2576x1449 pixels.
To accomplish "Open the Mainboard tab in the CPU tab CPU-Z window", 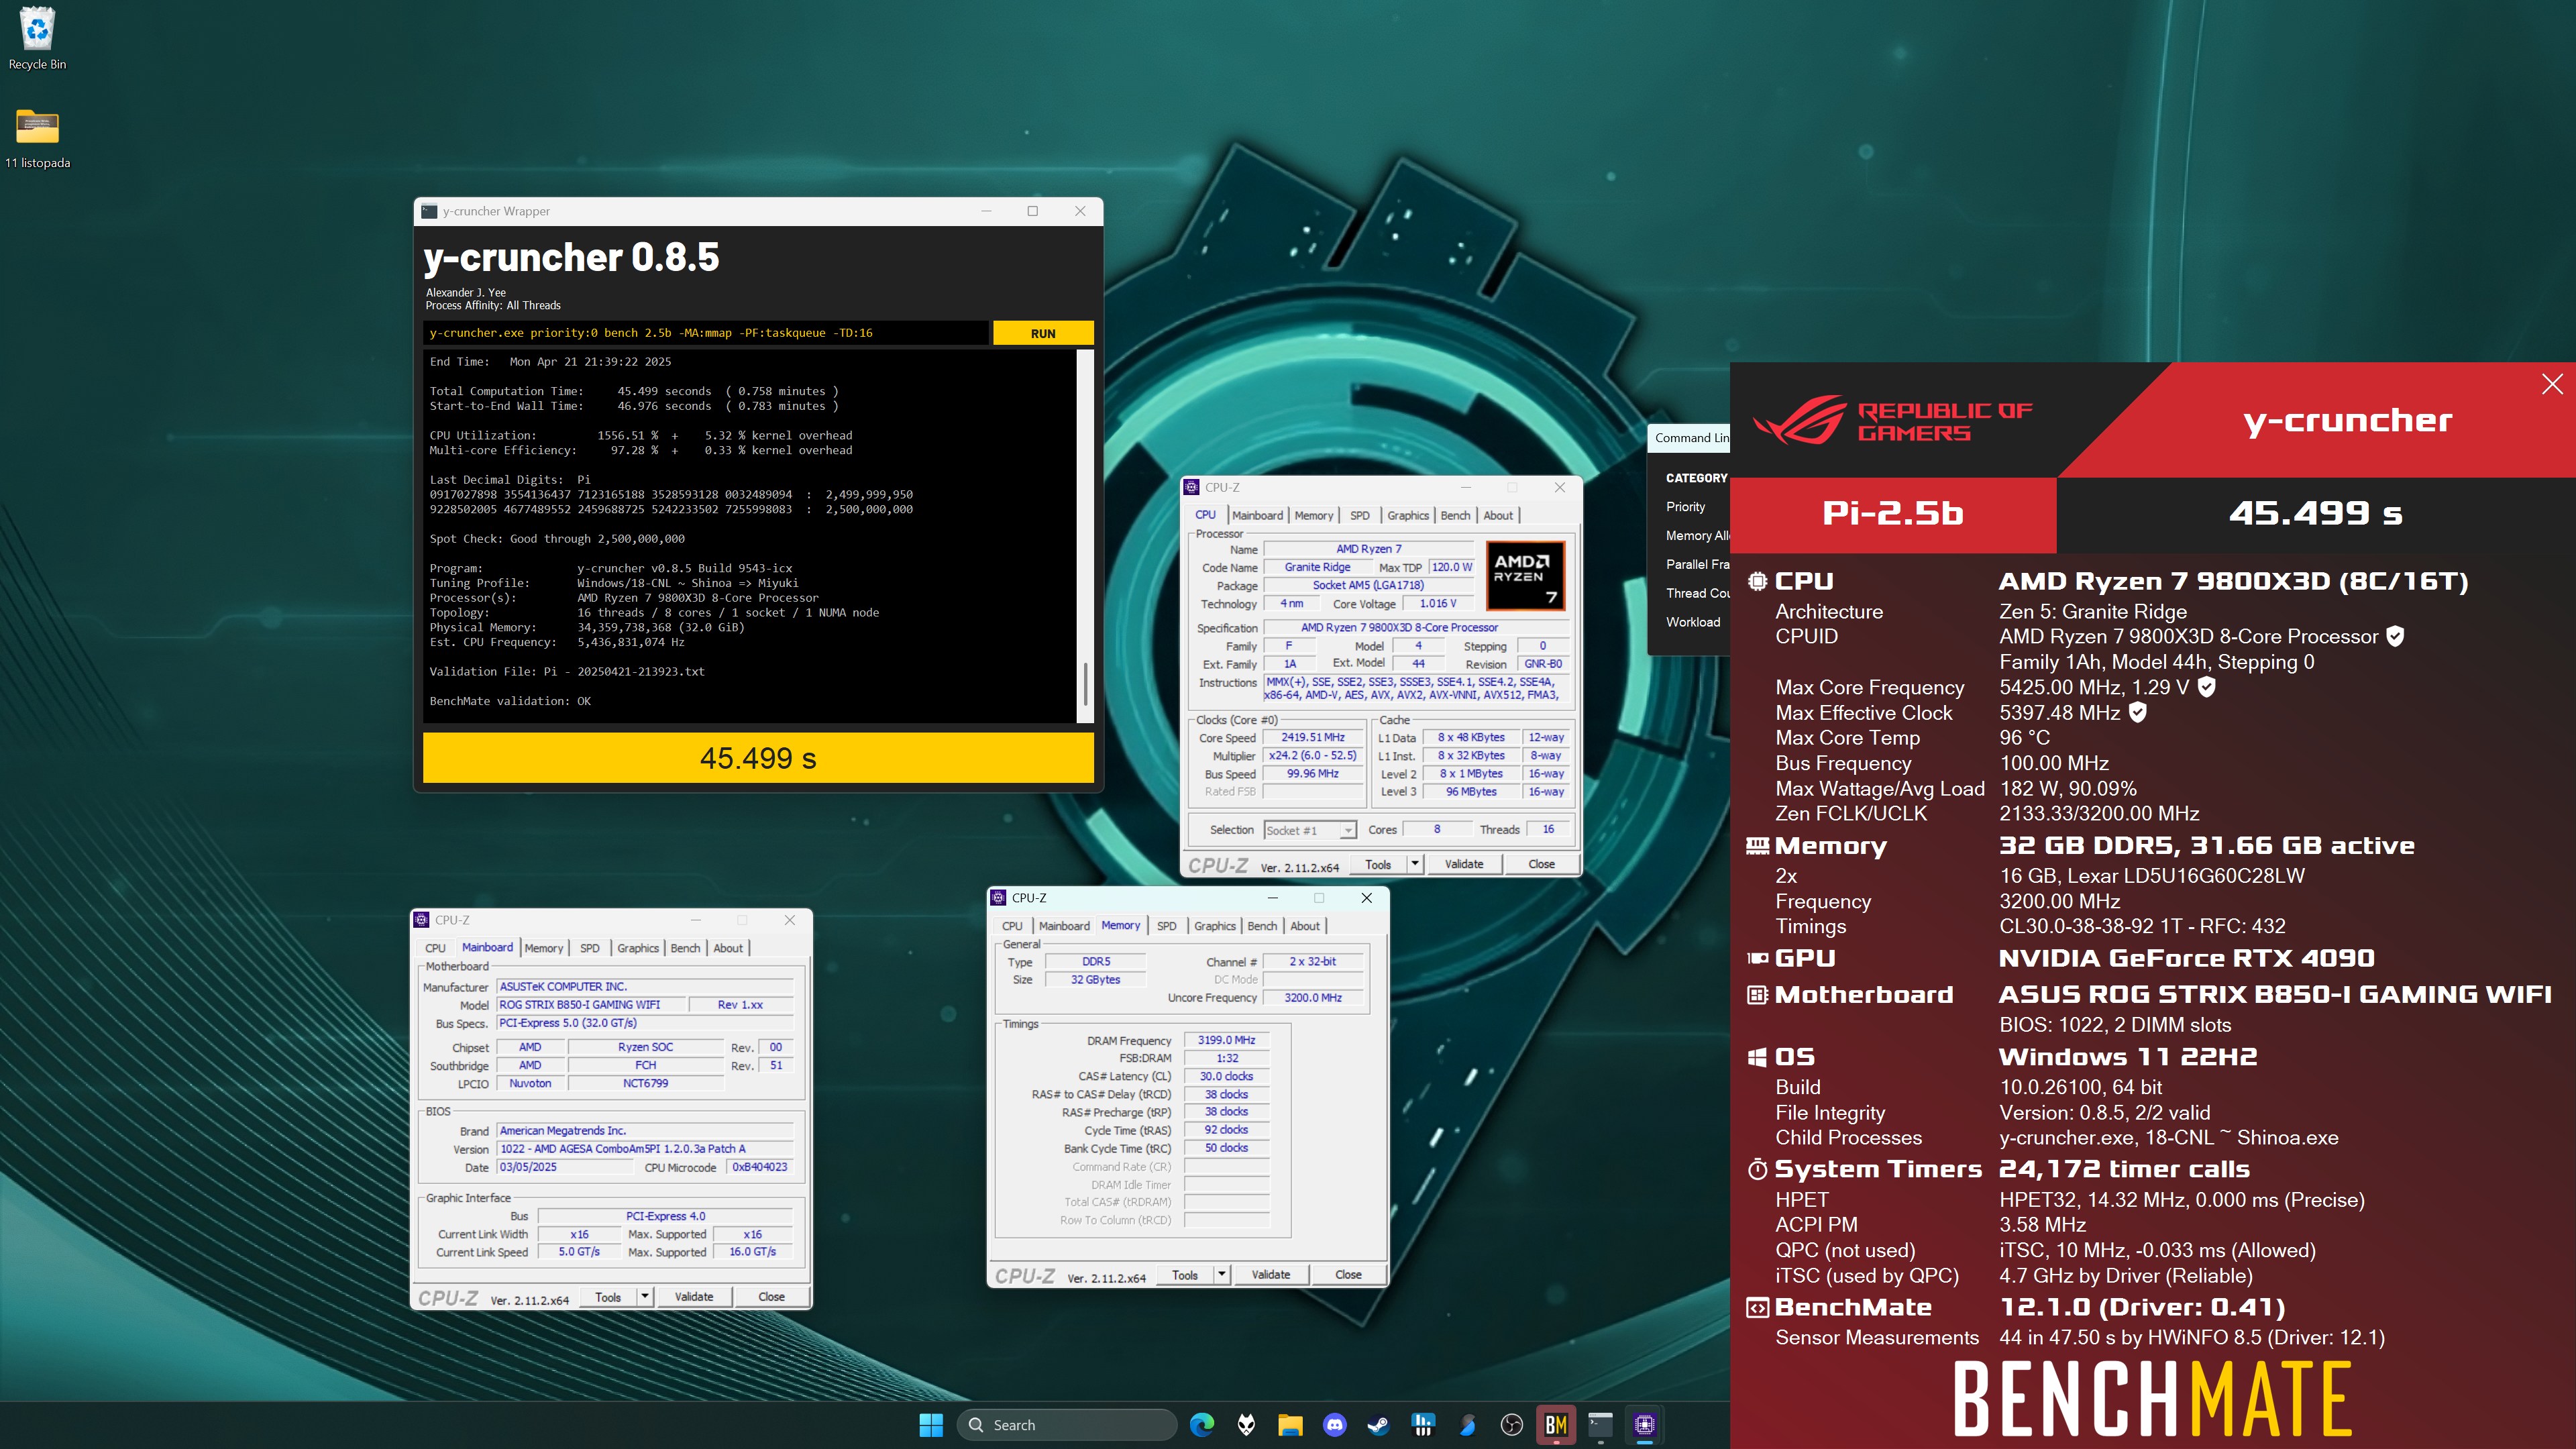I will click(x=1257, y=515).
